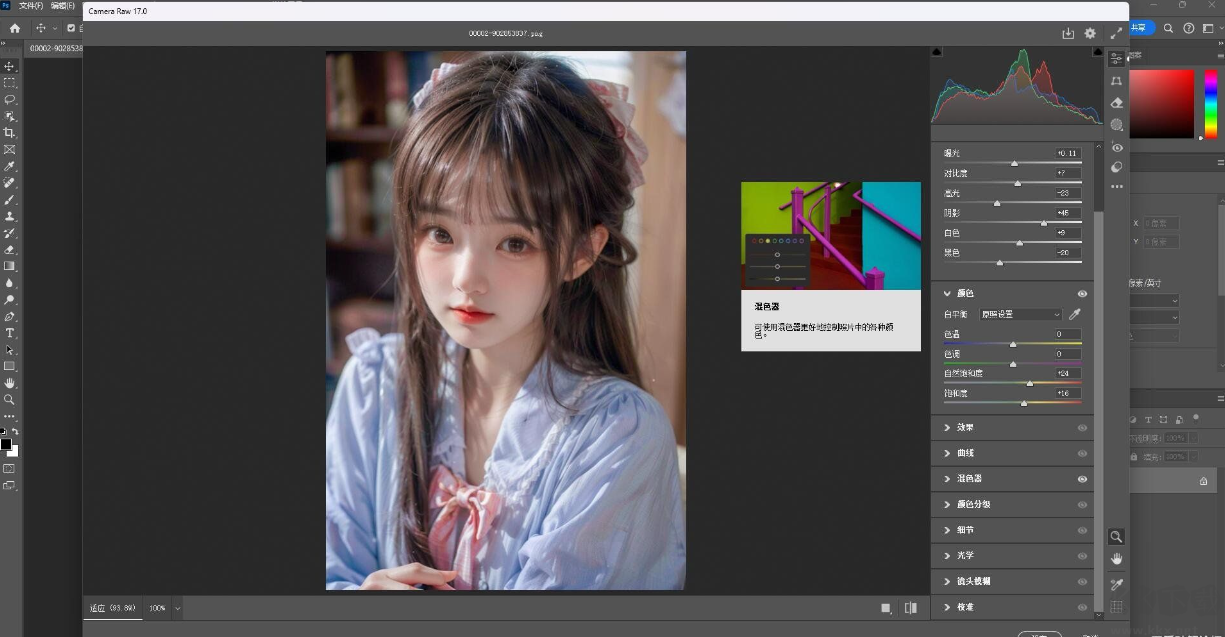Viewport: 1225px width, 637px height.
Task: Toggle visibility of 混色器 panel edits
Action: click(1082, 479)
